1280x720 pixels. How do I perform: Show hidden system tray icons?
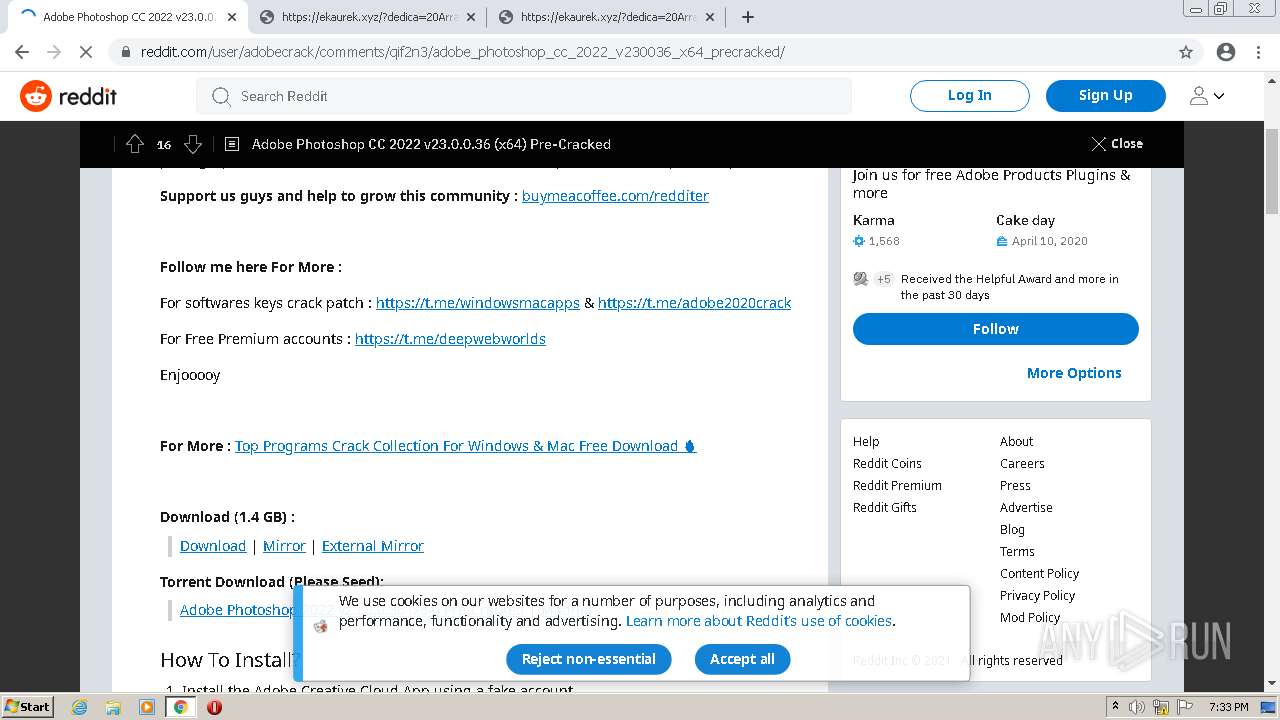click(1115, 707)
